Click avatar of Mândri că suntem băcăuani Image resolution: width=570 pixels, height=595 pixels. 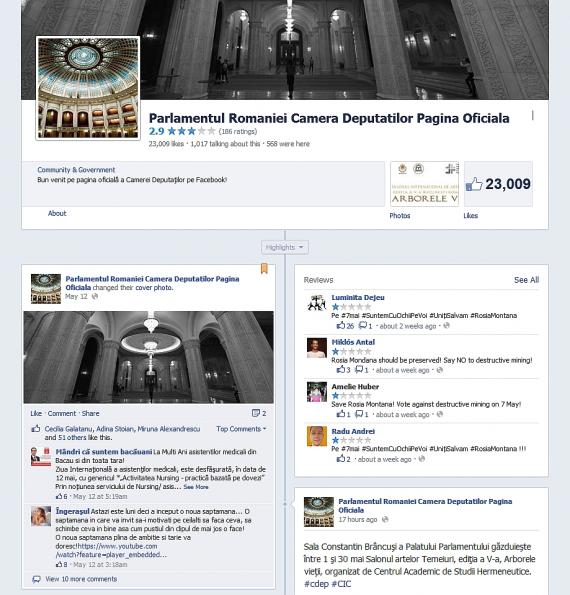(x=41, y=456)
